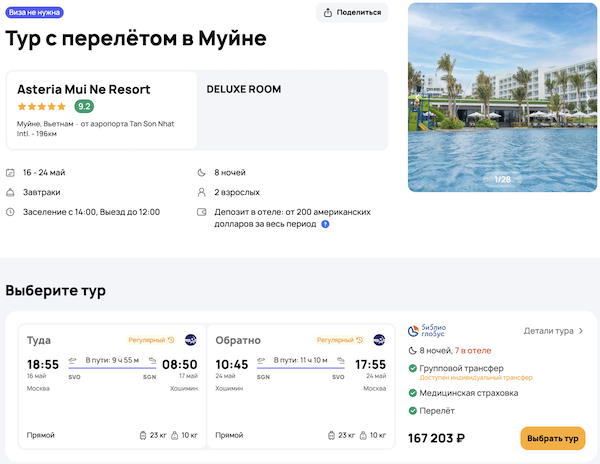Open the hotel pool photo gallery

tap(502, 98)
